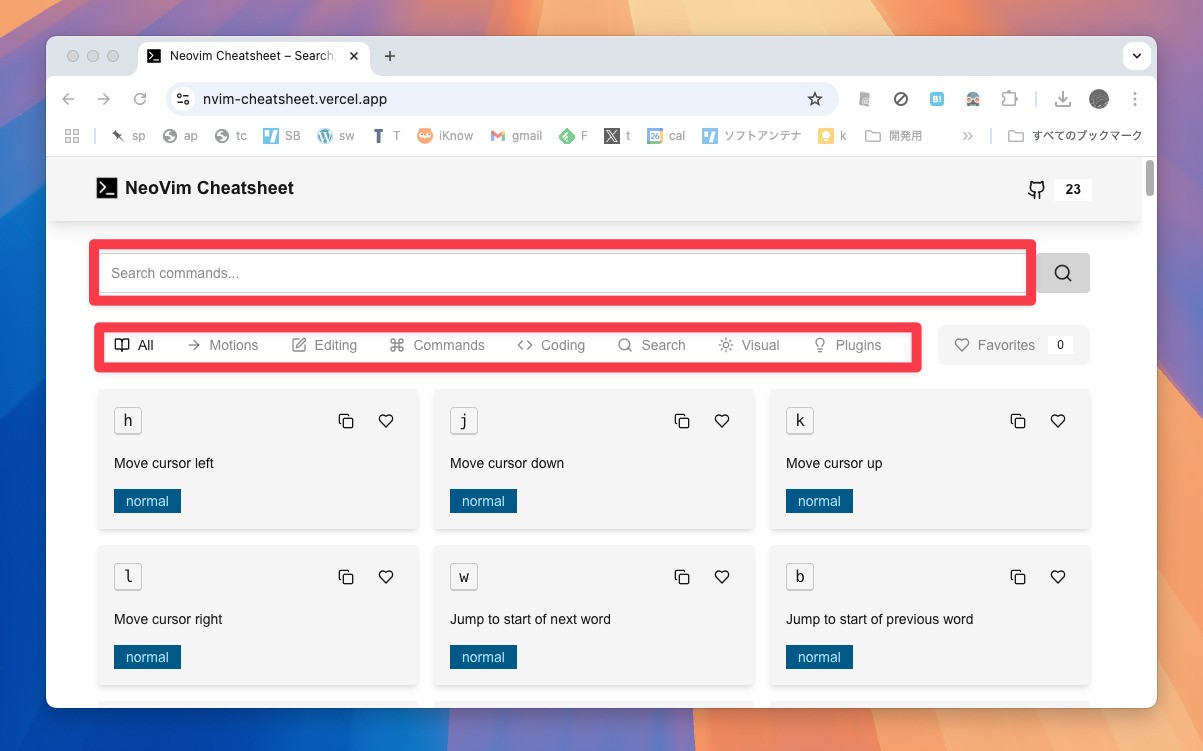This screenshot has width=1203, height=751.
Task: Click the 'b' key label
Action: [800, 577]
